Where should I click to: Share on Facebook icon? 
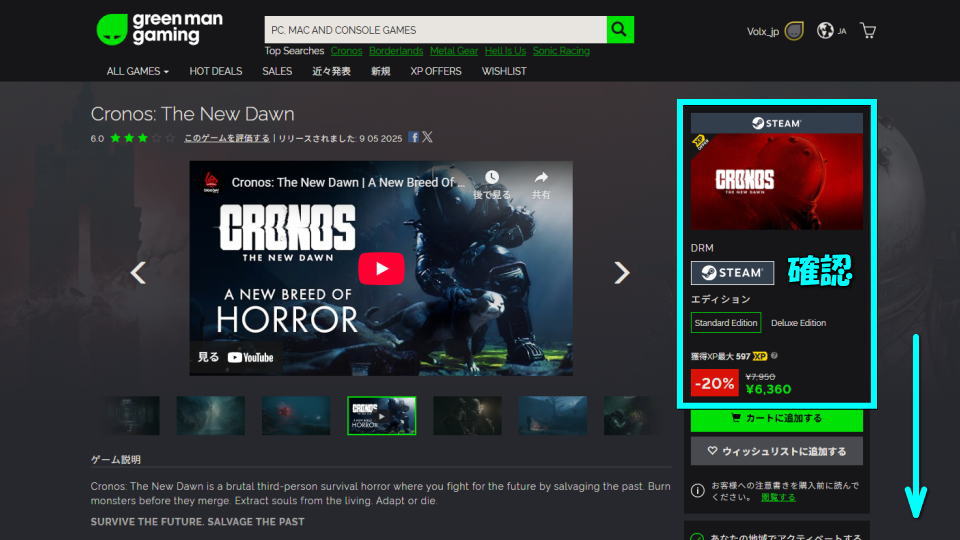[414, 137]
